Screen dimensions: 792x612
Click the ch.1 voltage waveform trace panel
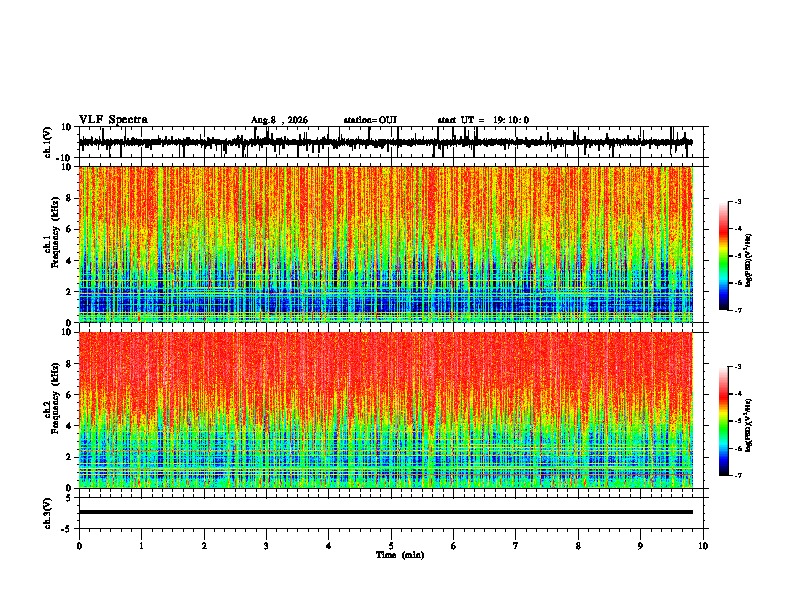tap(393, 142)
